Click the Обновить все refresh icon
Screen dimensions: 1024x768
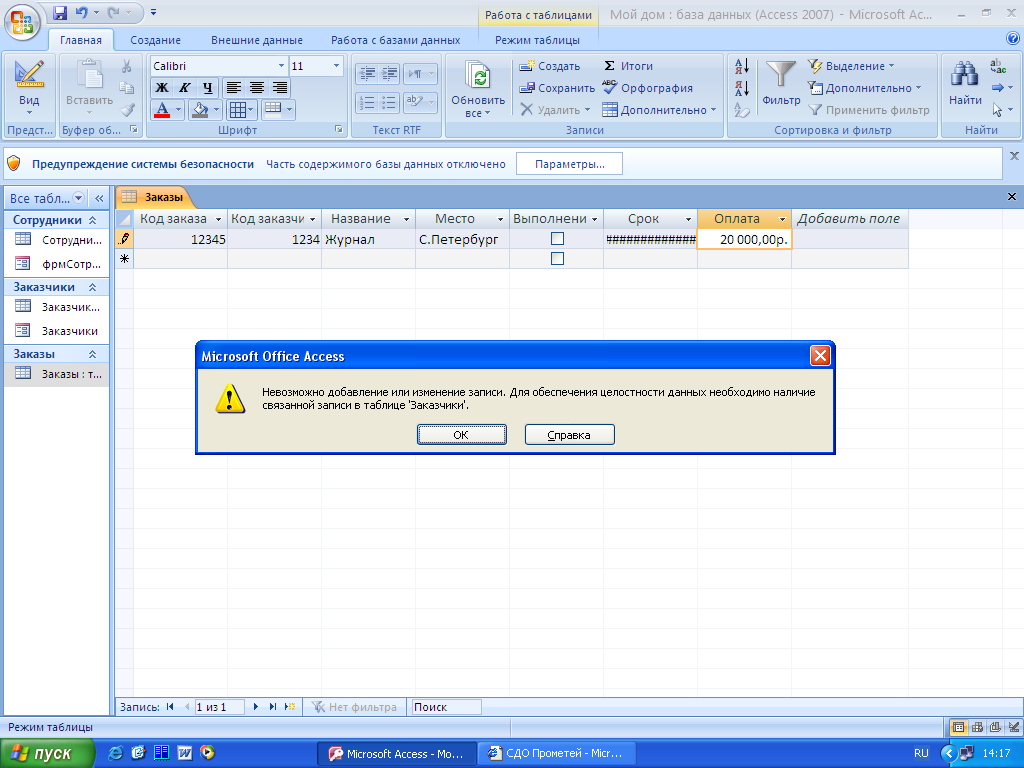tap(477, 75)
